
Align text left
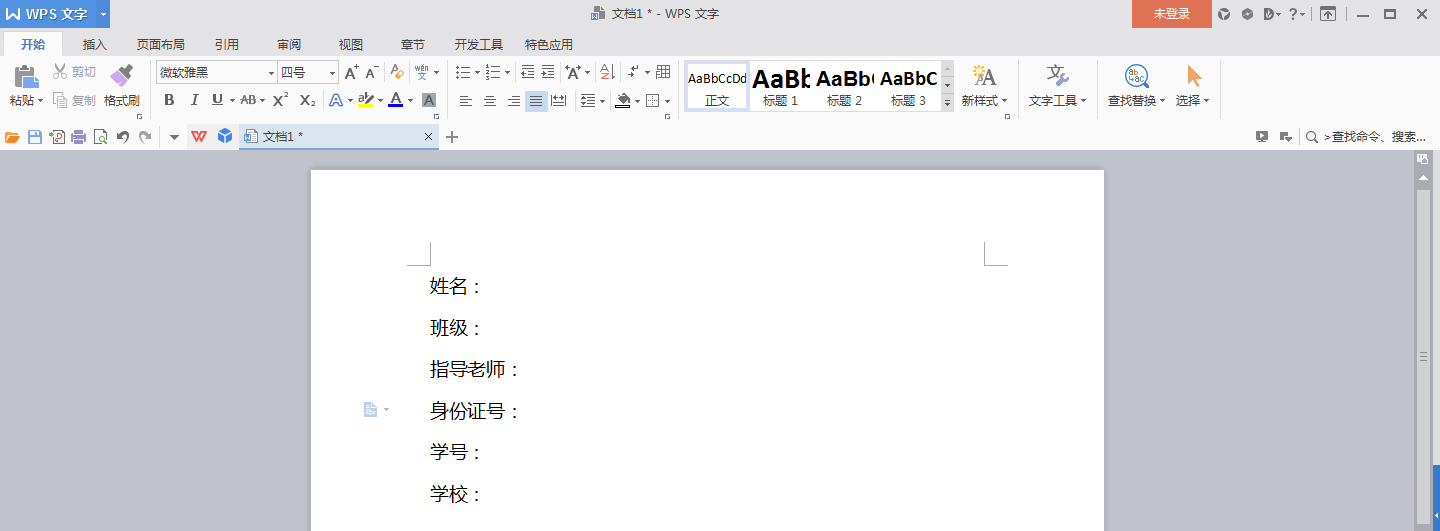click(x=465, y=100)
